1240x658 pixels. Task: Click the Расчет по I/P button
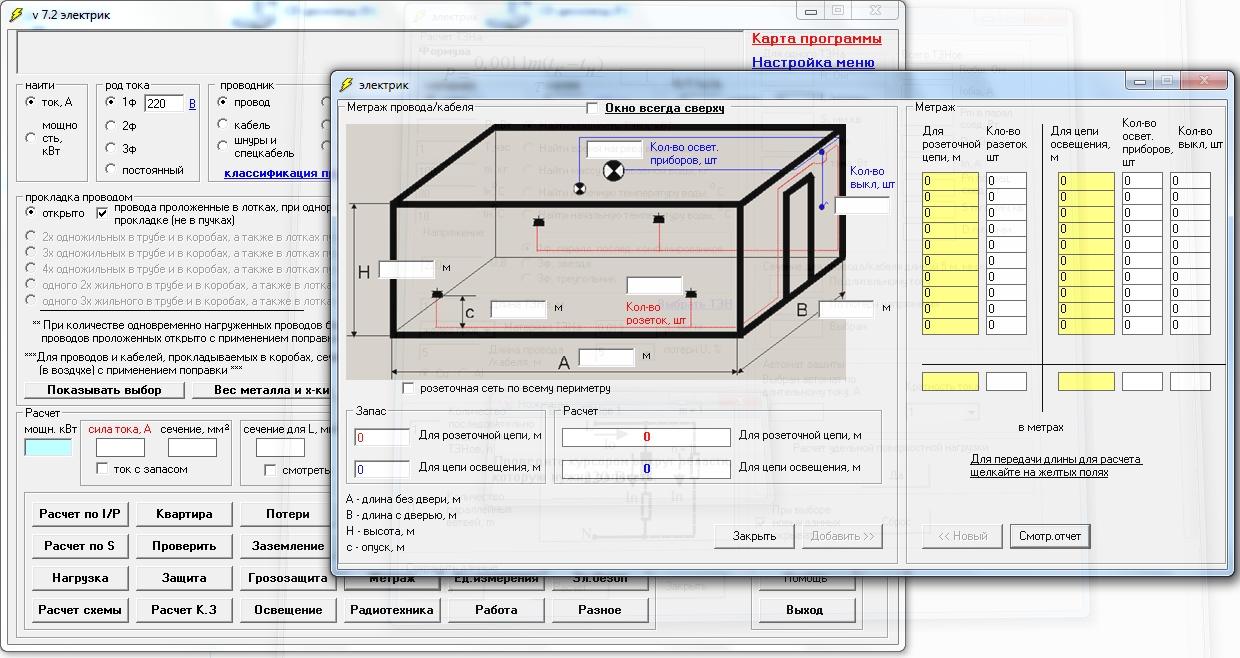pyautogui.click(x=79, y=514)
